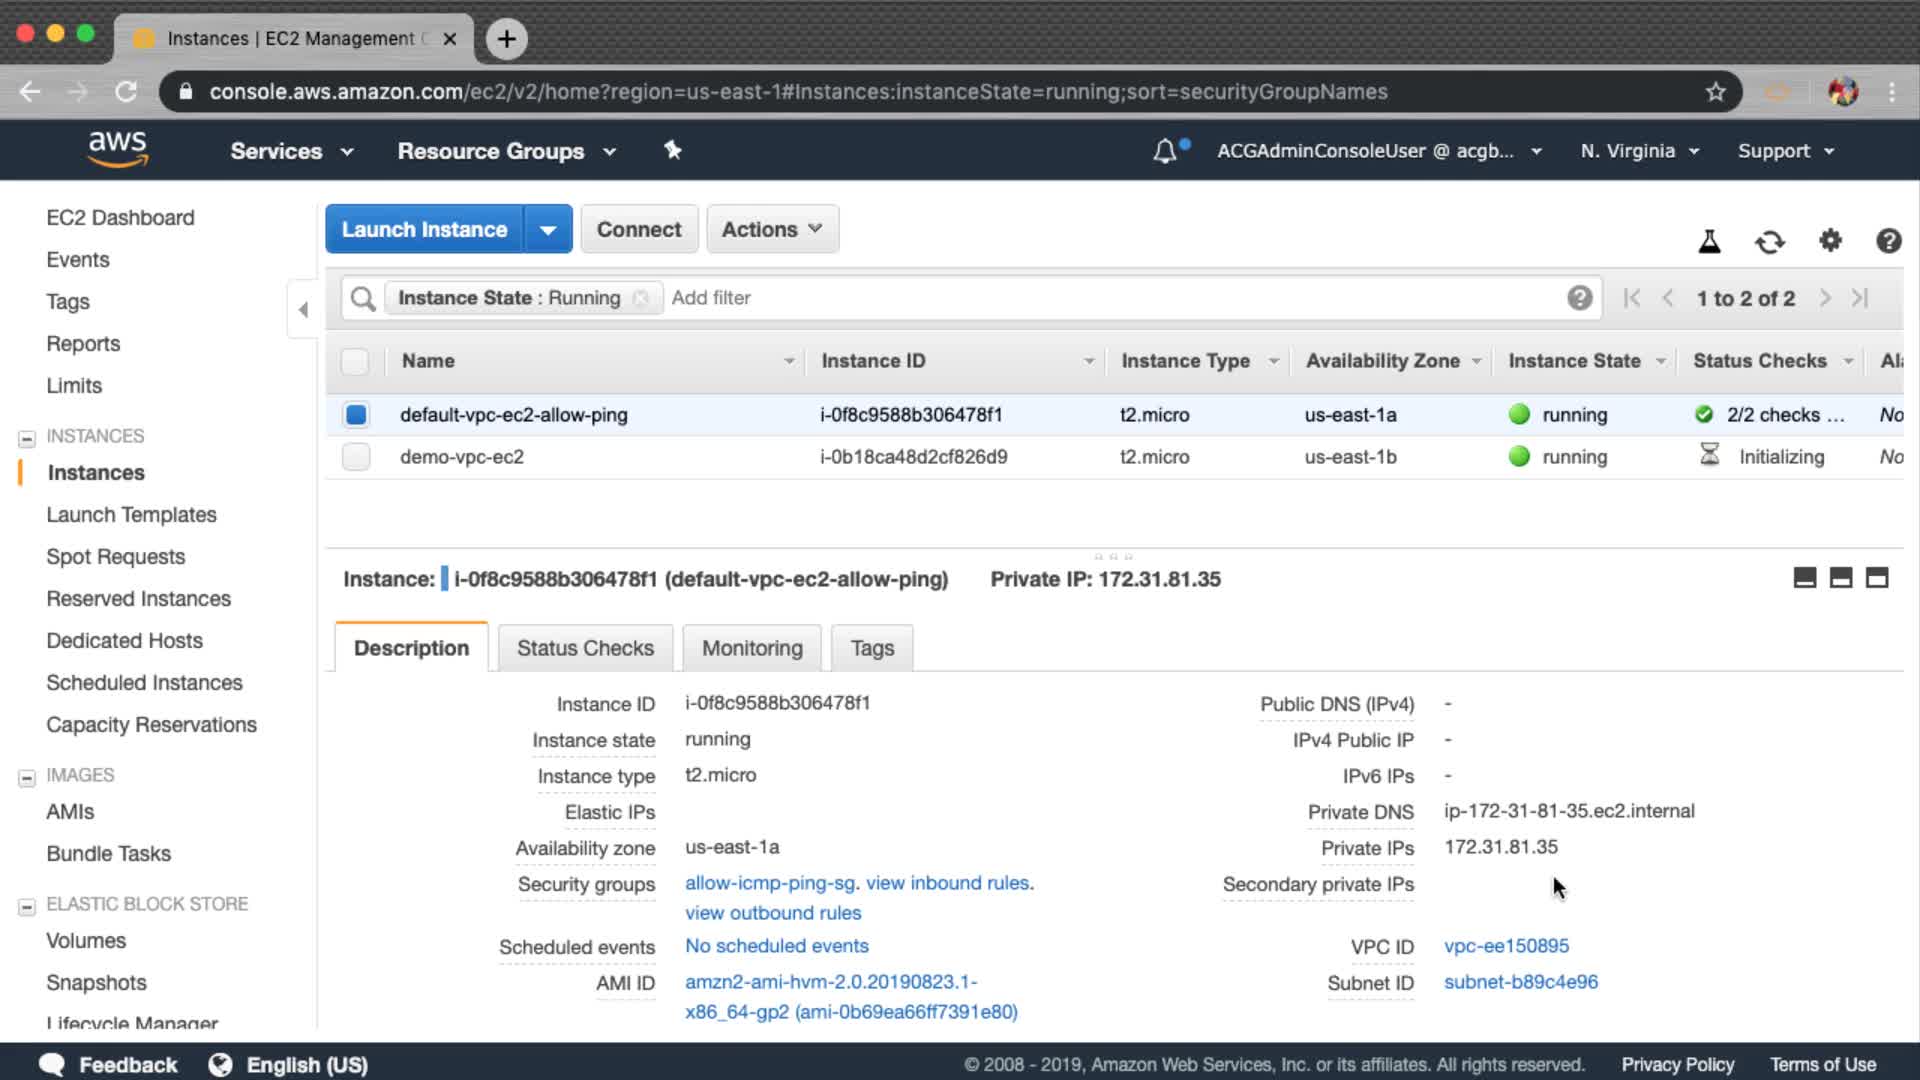Screen dimensions: 1920x1080
Task: Open the allow-icmp-ping-sg security group link
Action: tap(769, 883)
